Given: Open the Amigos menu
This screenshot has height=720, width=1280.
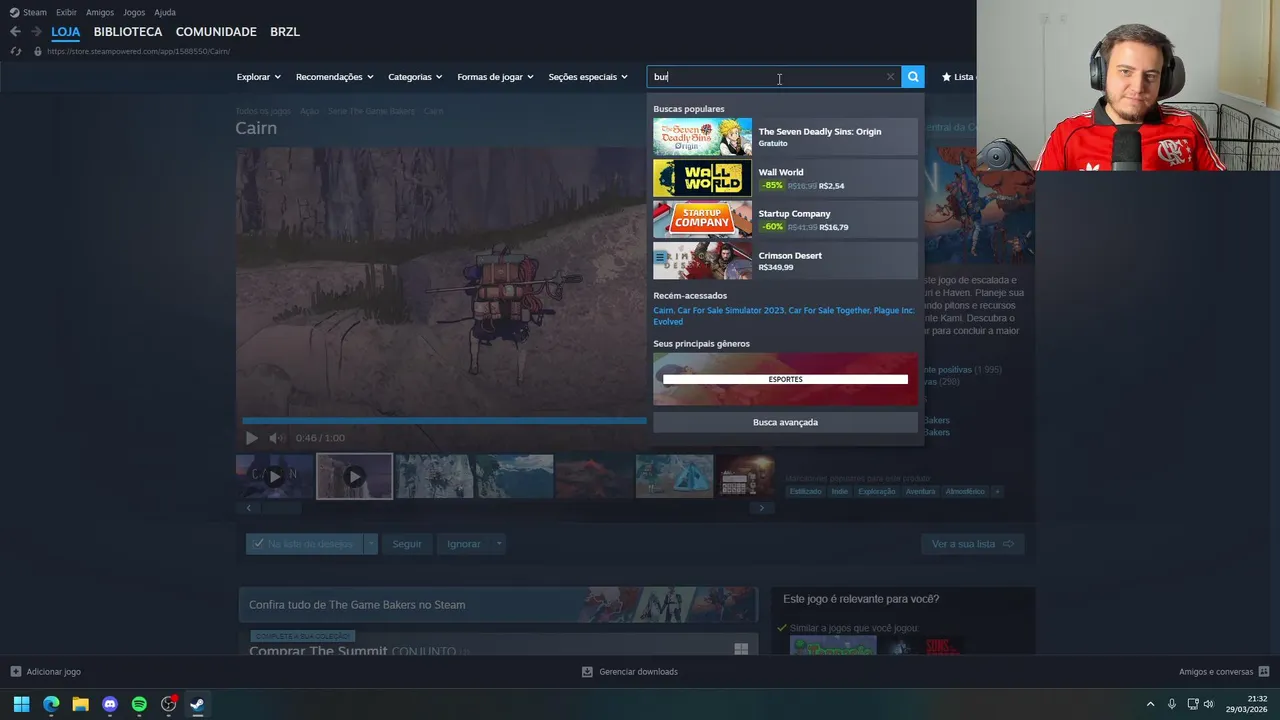Looking at the screenshot, I should point(100,12).
